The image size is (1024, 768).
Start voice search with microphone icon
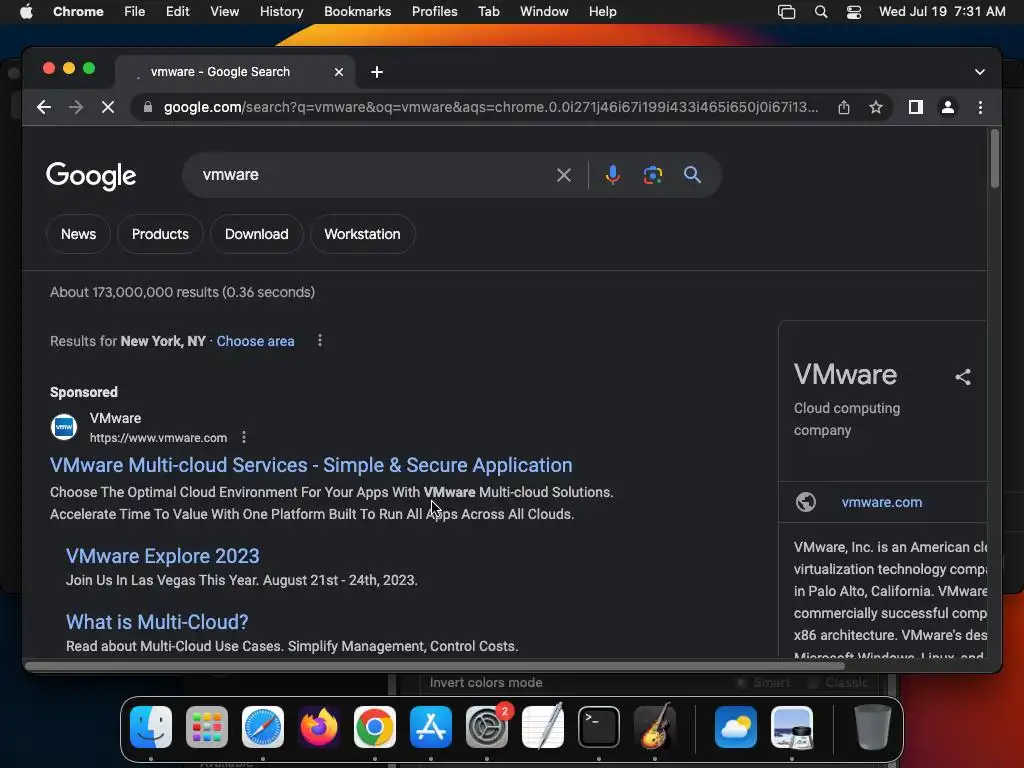click(x=613, y=175)
